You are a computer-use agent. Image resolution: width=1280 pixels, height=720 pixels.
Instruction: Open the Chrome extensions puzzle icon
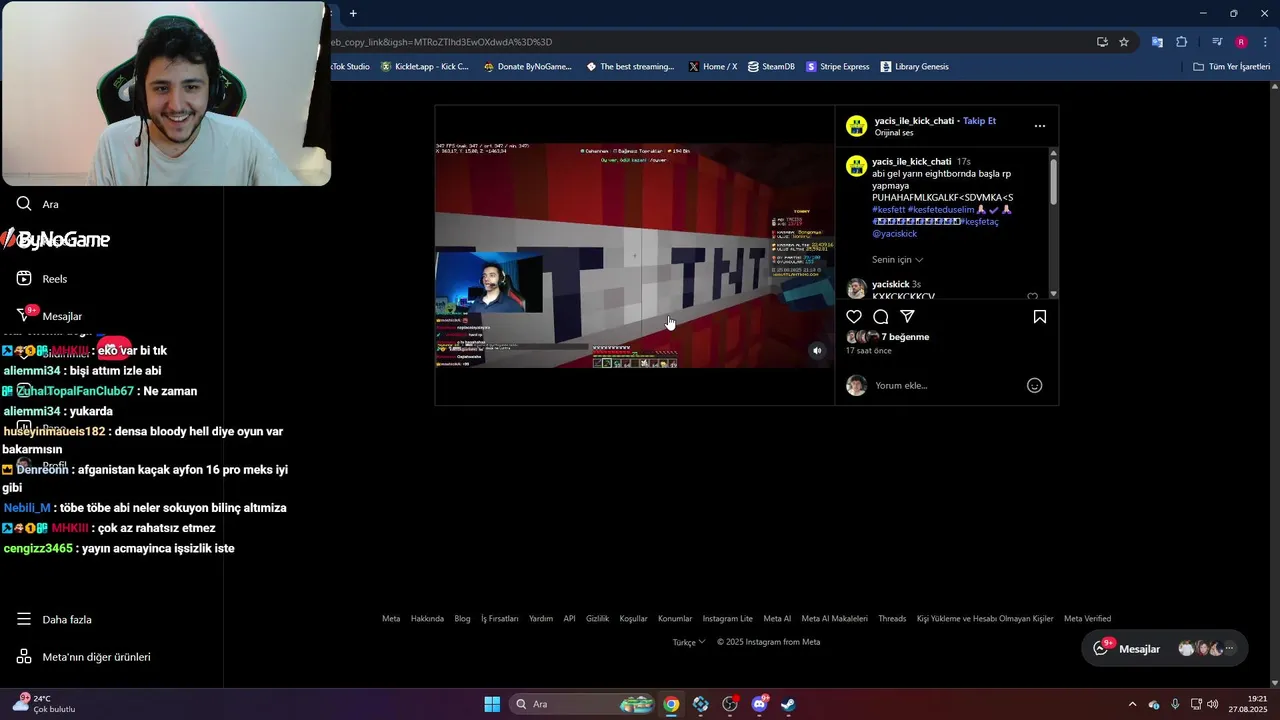pos(1181,42)
